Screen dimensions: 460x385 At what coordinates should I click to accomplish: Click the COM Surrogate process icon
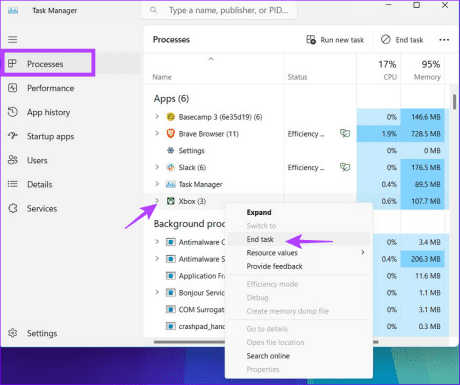pos(171,309)
